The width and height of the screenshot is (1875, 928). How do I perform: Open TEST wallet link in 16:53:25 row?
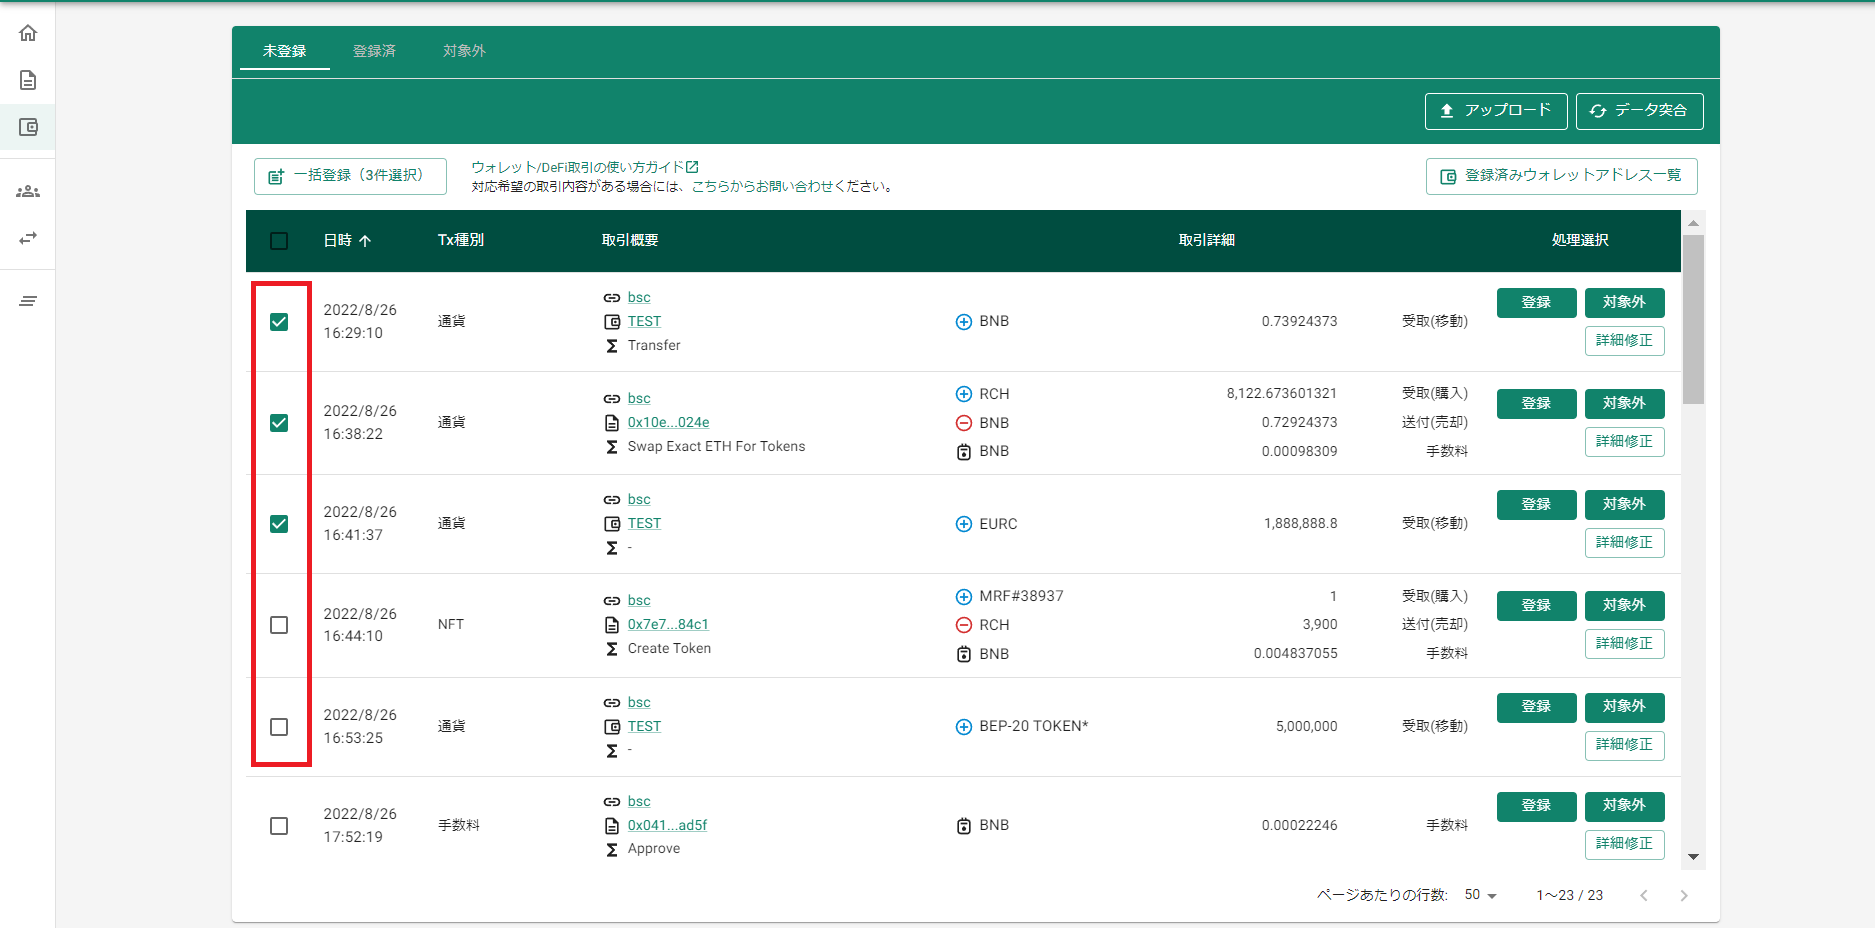point(644,727)
